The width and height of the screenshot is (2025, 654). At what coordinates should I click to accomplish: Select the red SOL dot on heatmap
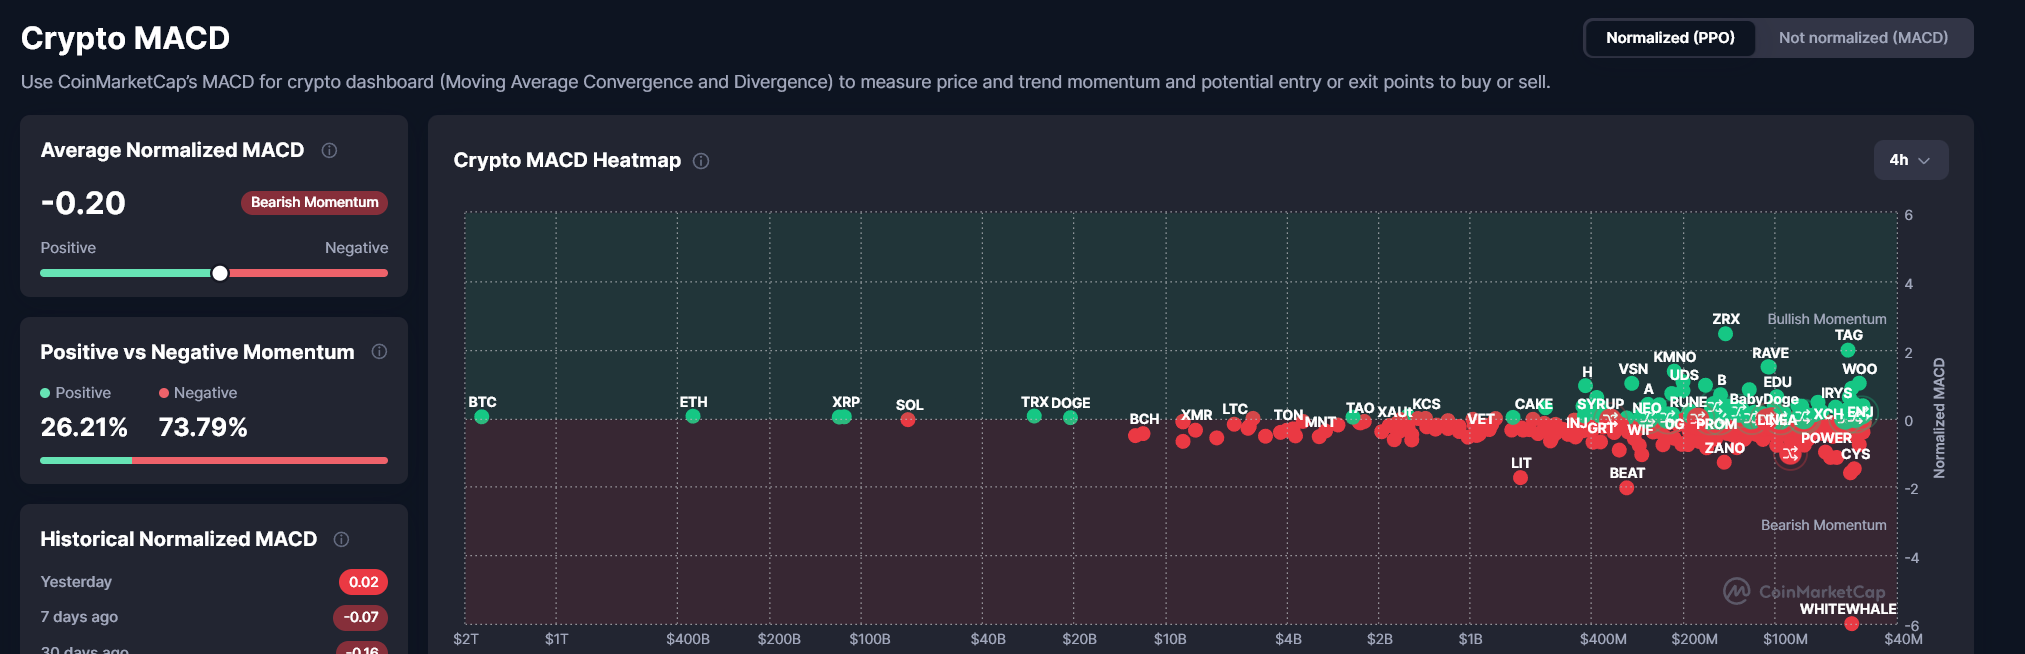907,420
